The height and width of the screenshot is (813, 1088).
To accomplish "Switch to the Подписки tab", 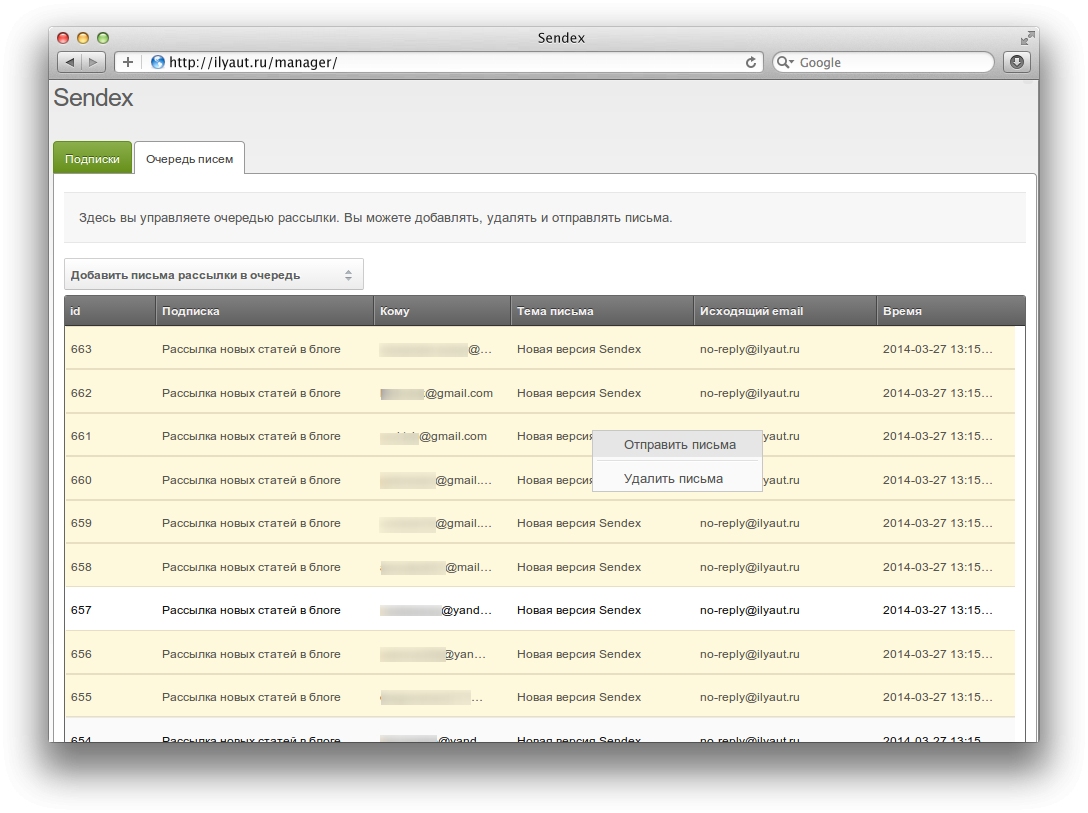I will [92, 159].
